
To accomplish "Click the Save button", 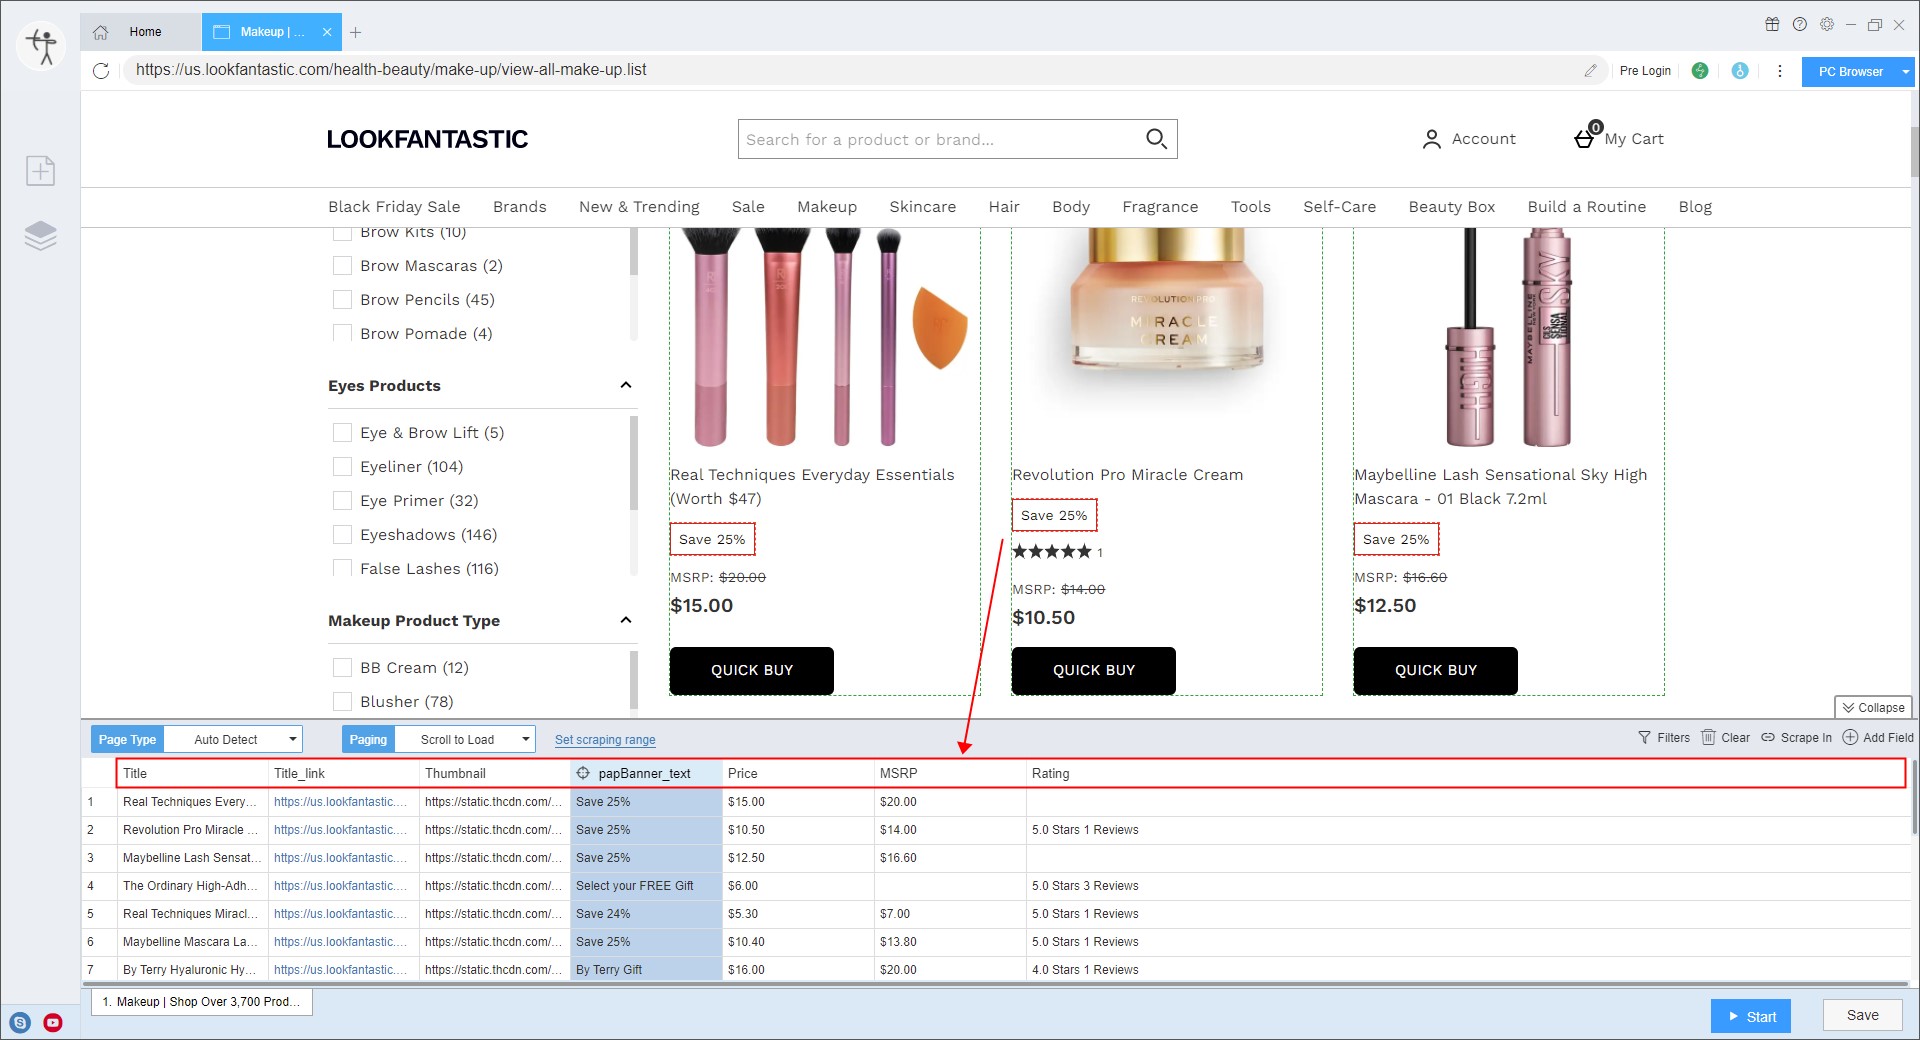I will pyautogui.click(x=1862, y=1015).
